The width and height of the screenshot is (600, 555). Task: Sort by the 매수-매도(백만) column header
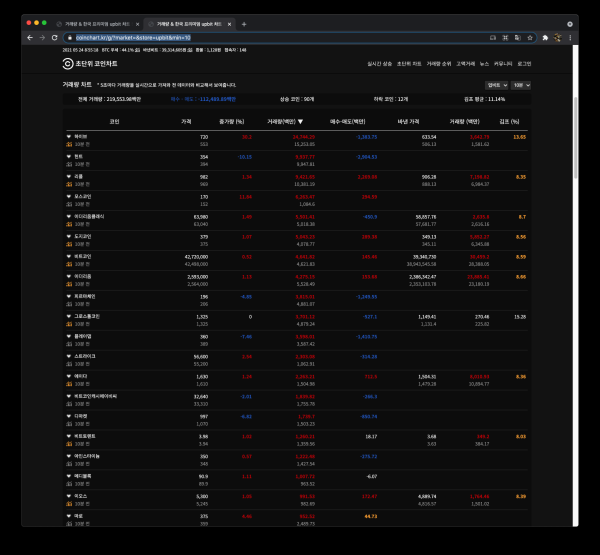pos(347,121)
